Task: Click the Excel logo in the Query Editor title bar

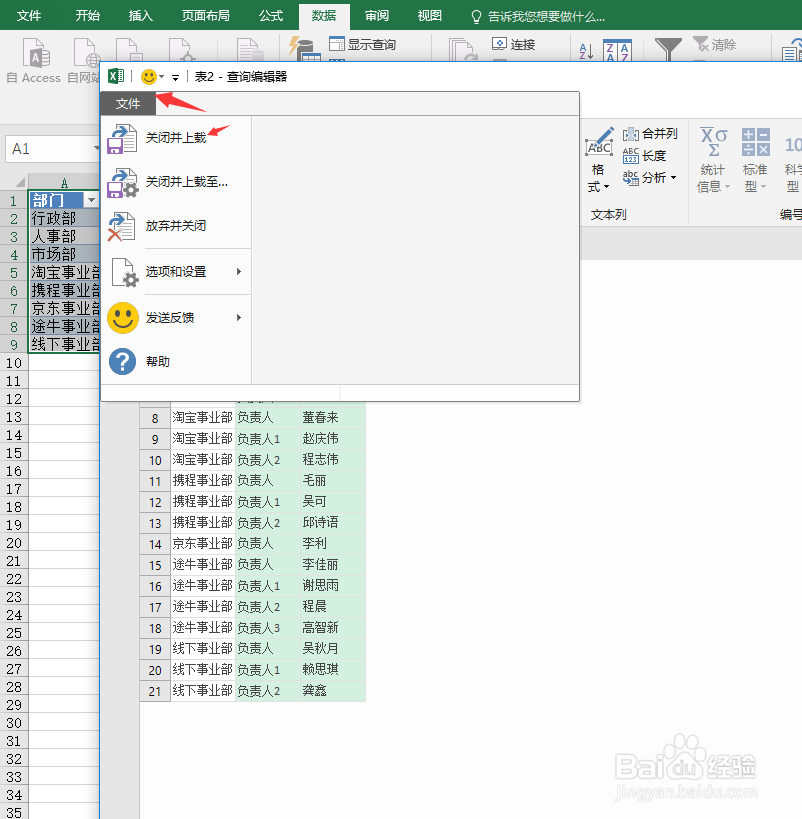Action: [116, 76]
